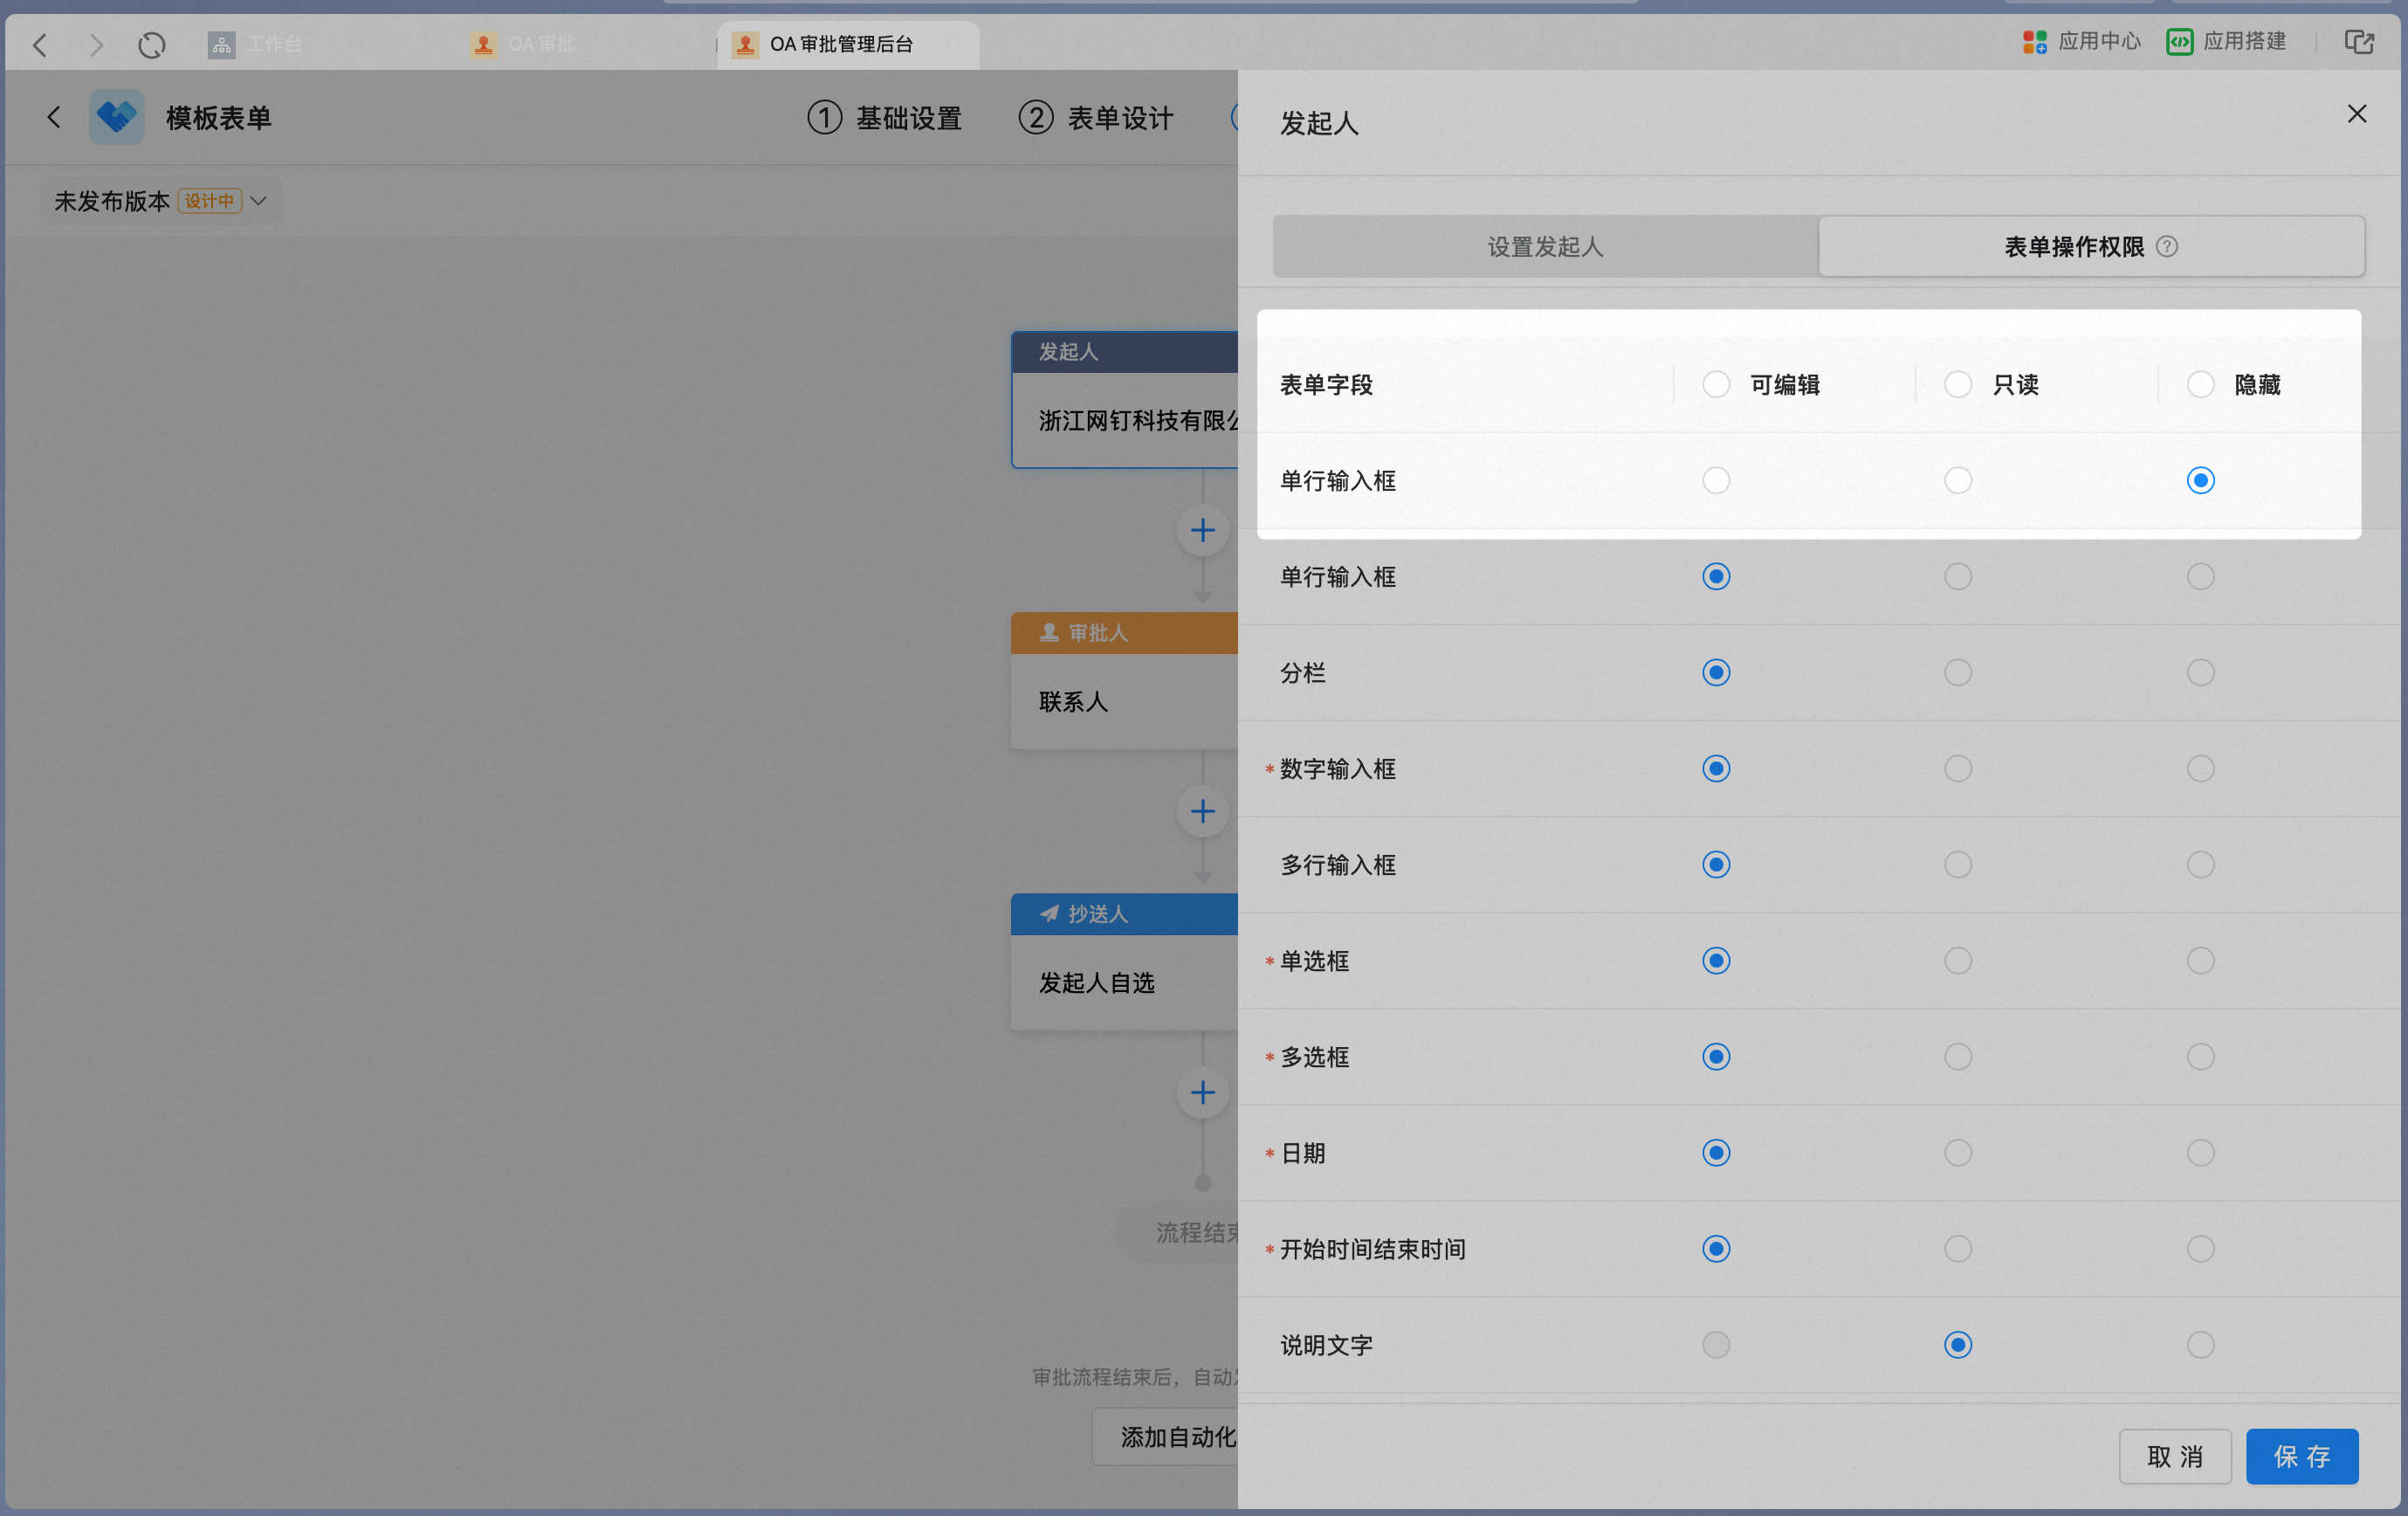Image resolution: width=2408 pixels, height=1516 pixels.
Task: Reload the page with refresh icon
Action: 152,45
